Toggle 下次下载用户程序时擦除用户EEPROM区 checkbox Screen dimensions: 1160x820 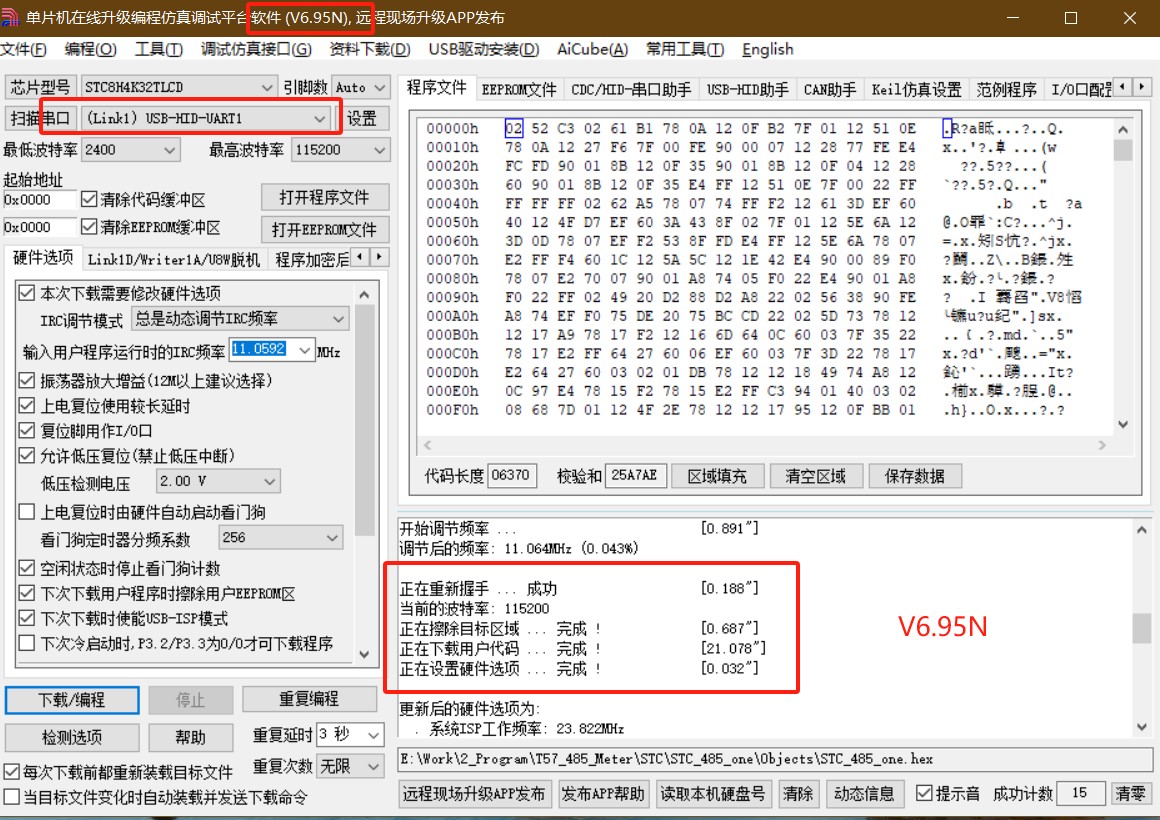27,593
